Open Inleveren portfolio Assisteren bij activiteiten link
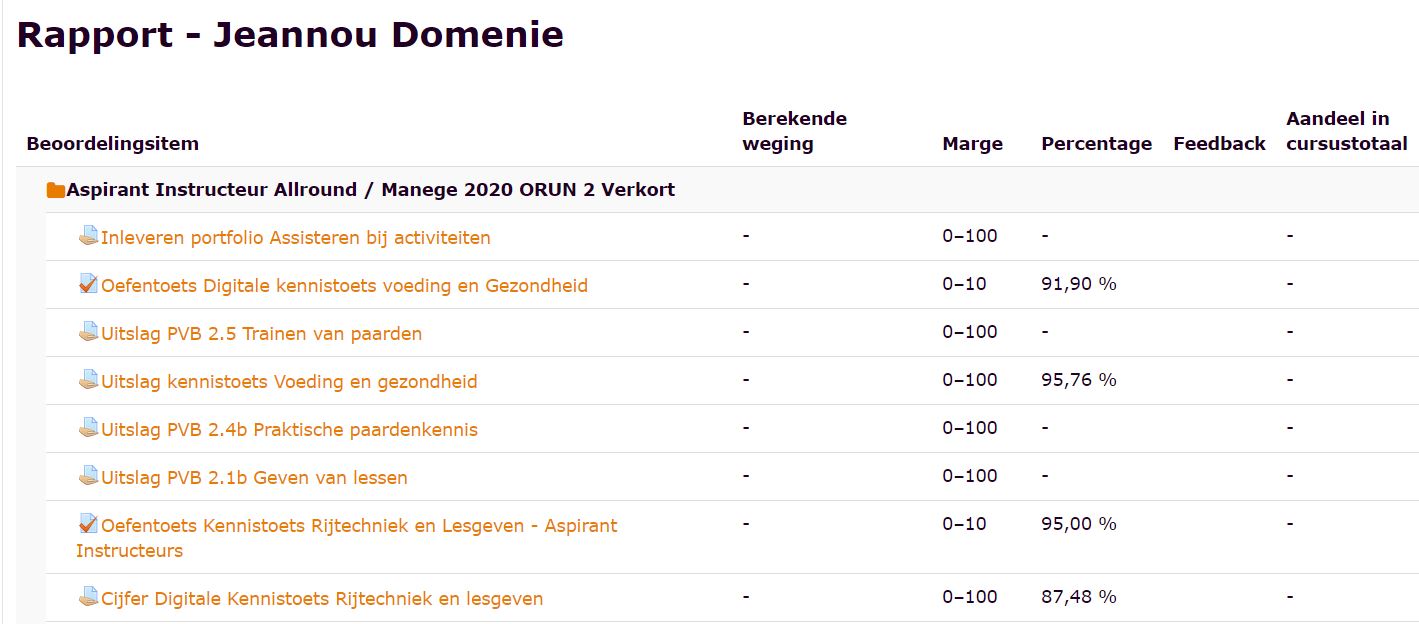This screenshot has height=624, width=1419. click(296, 238)
